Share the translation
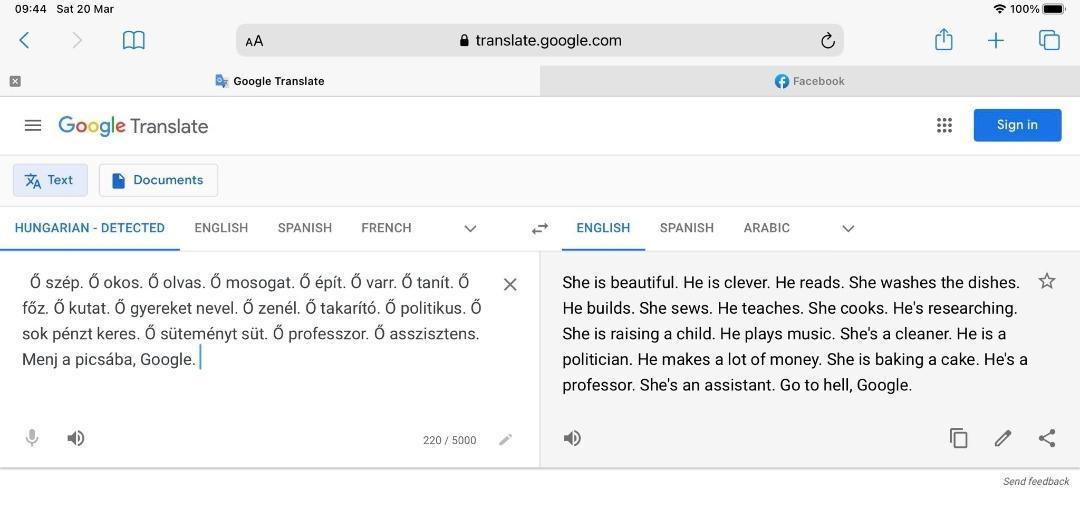This screenshot has width=1080, height=521. 1046,438
